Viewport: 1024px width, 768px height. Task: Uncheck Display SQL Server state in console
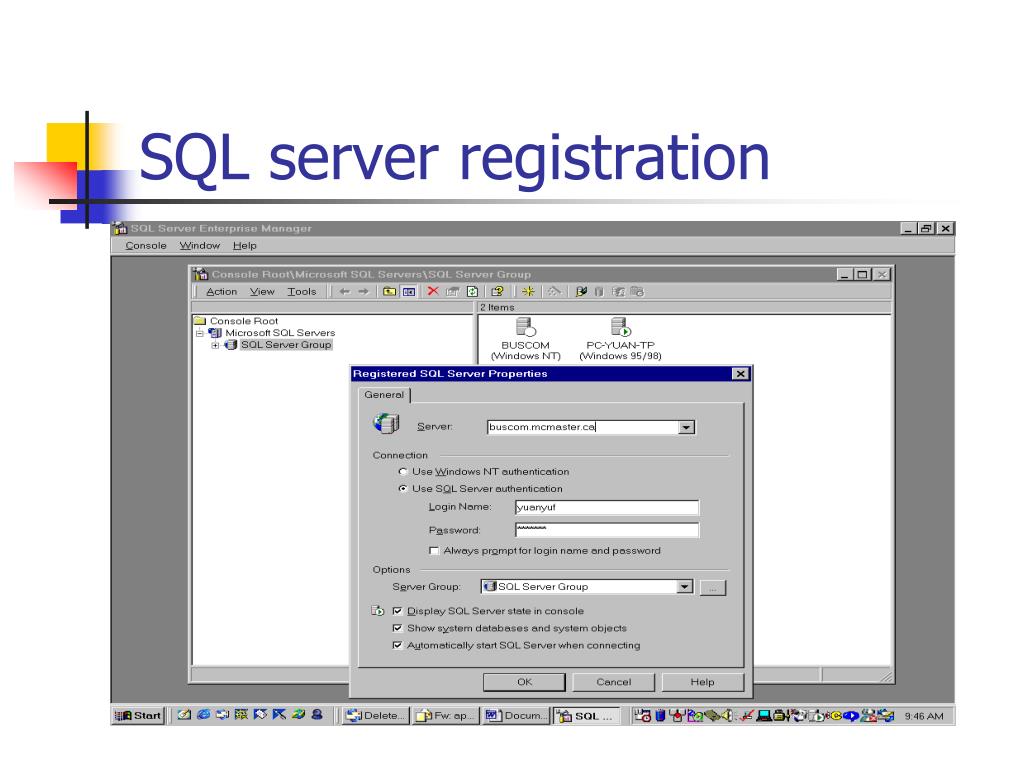[x=397, y=611]
